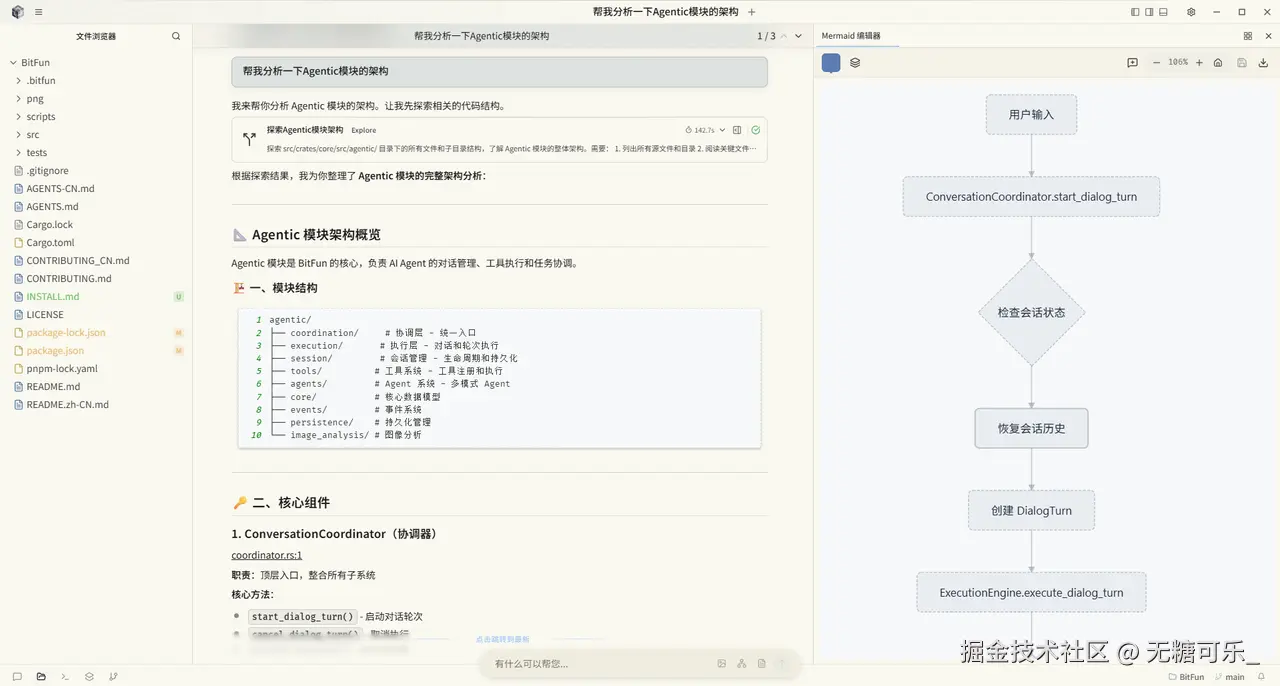The height and width of the screenshot is (686, 1280).
Task: Open notifications bell in the status bar
Action: tap(1262, 677)
